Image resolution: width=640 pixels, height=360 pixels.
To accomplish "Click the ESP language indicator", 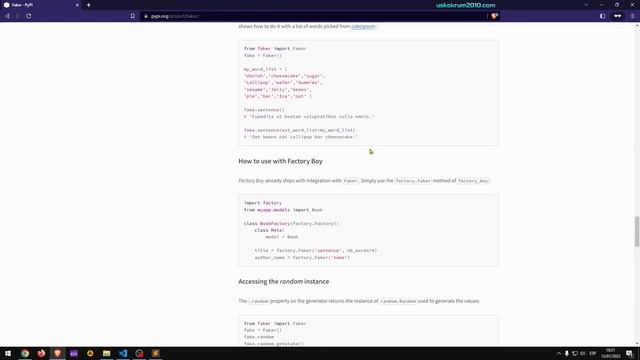I will pos(593,353).
